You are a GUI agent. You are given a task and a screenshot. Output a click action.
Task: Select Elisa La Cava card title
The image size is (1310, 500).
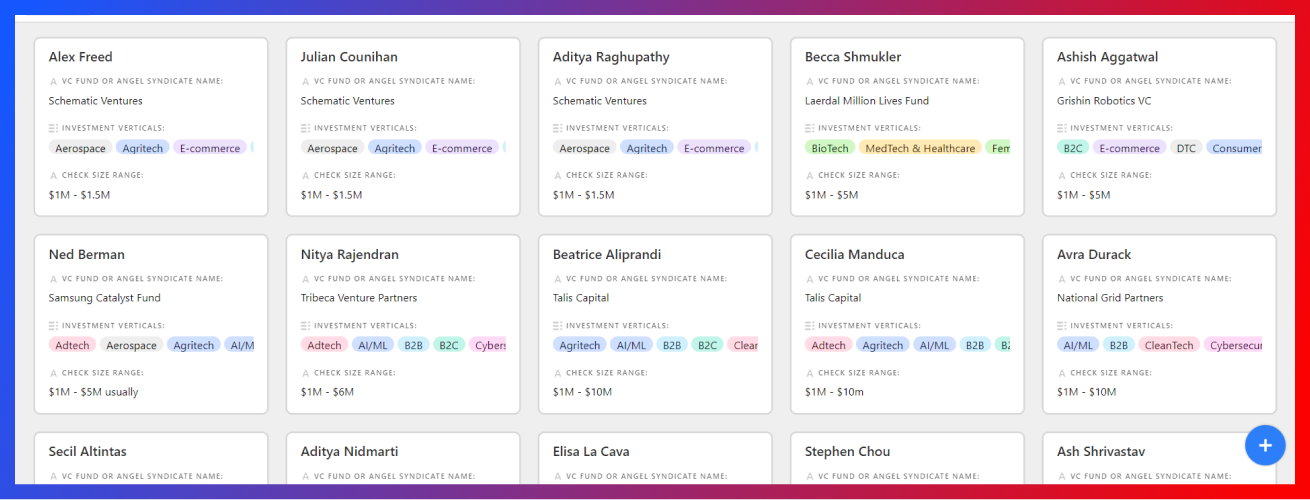(x=591, y=452)
